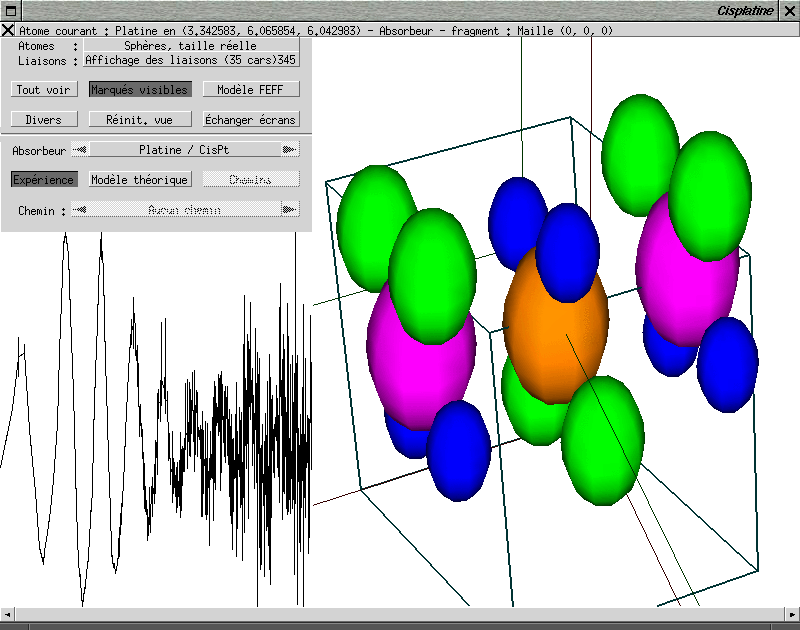Screen dimensions: 800x630
Task: Close the control panel with the X icon
Action: pos(8,30)
